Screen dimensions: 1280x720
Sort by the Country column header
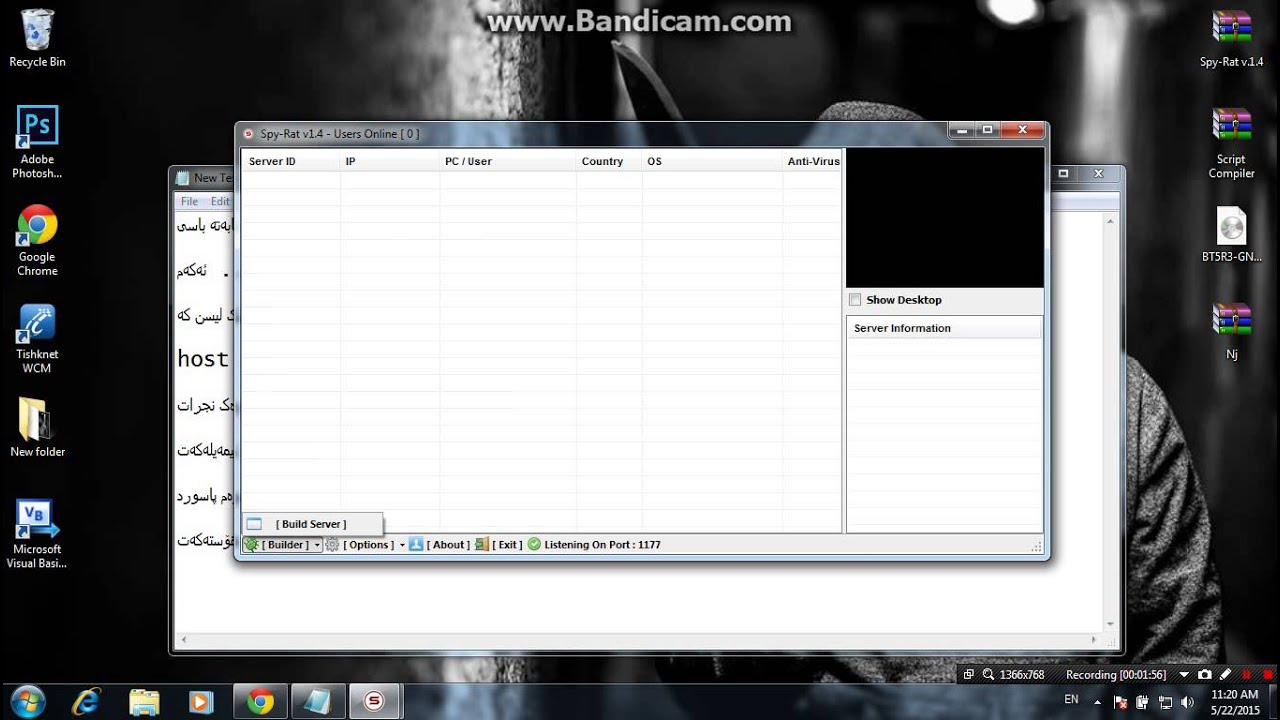[x=609, y=161]
